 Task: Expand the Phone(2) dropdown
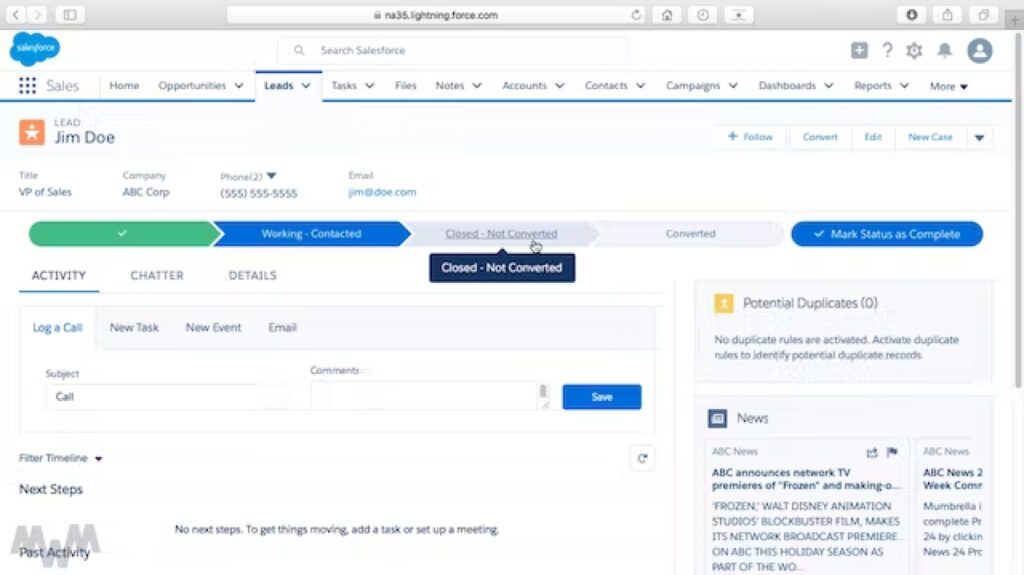[x=272, y=176]
